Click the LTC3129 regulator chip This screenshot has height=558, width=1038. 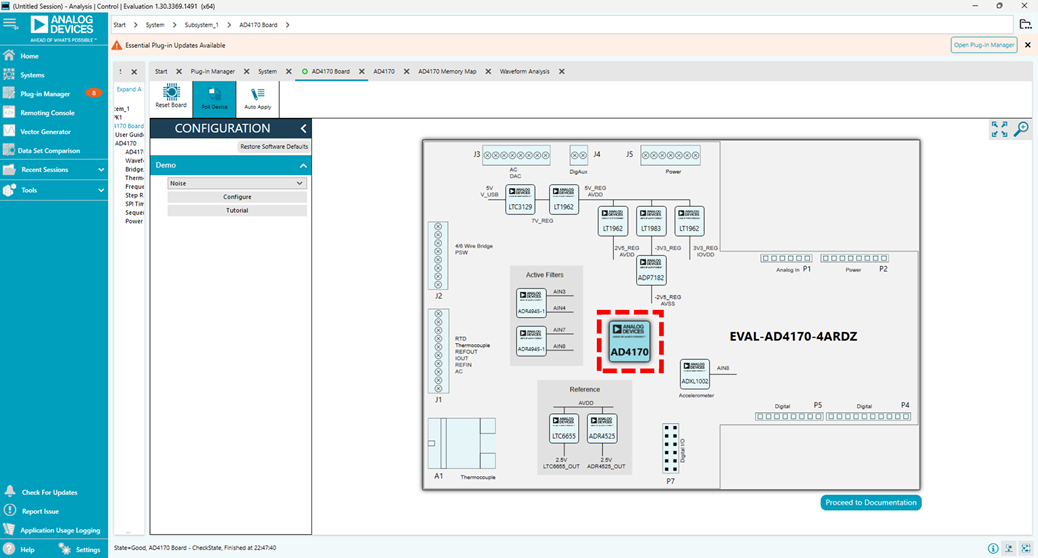click(x=520, y=199)
